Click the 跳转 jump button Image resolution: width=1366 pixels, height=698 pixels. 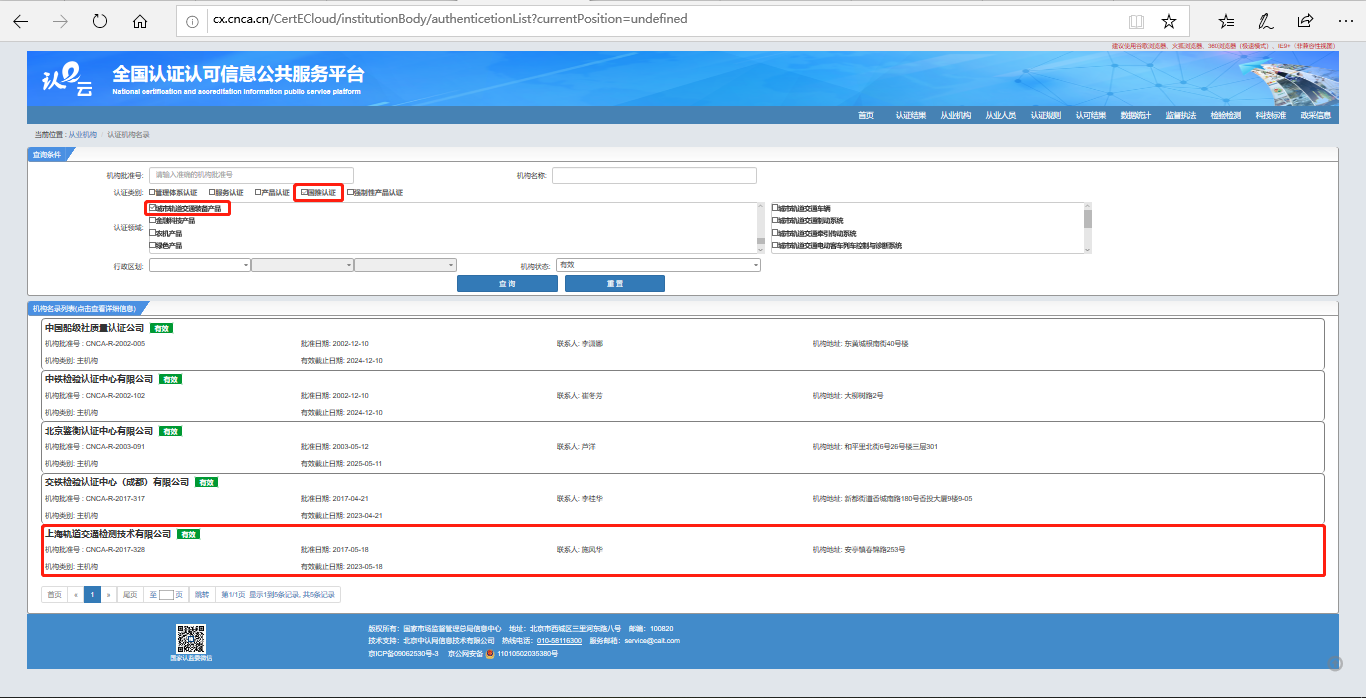[x=202, y=594]
